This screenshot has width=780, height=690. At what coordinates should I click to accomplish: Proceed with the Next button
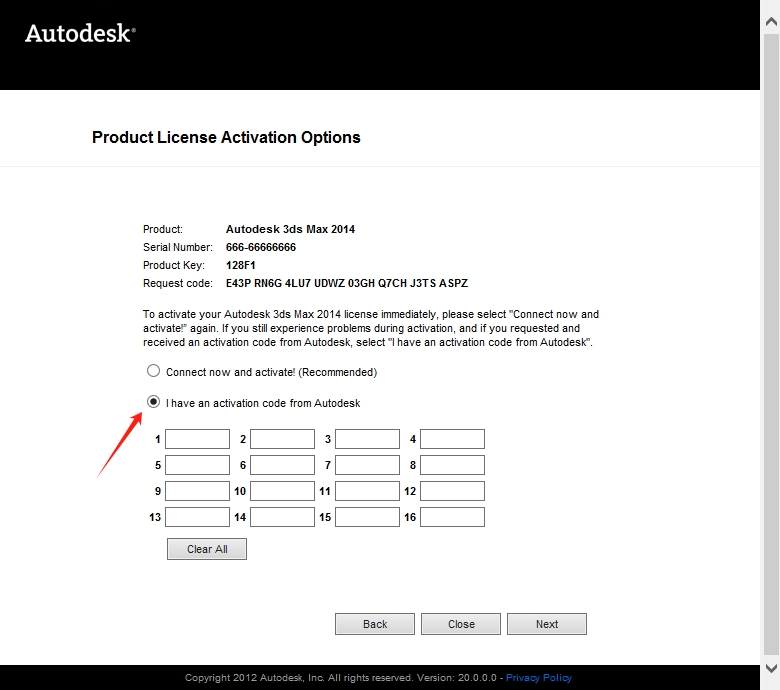(x=547, y=624)
